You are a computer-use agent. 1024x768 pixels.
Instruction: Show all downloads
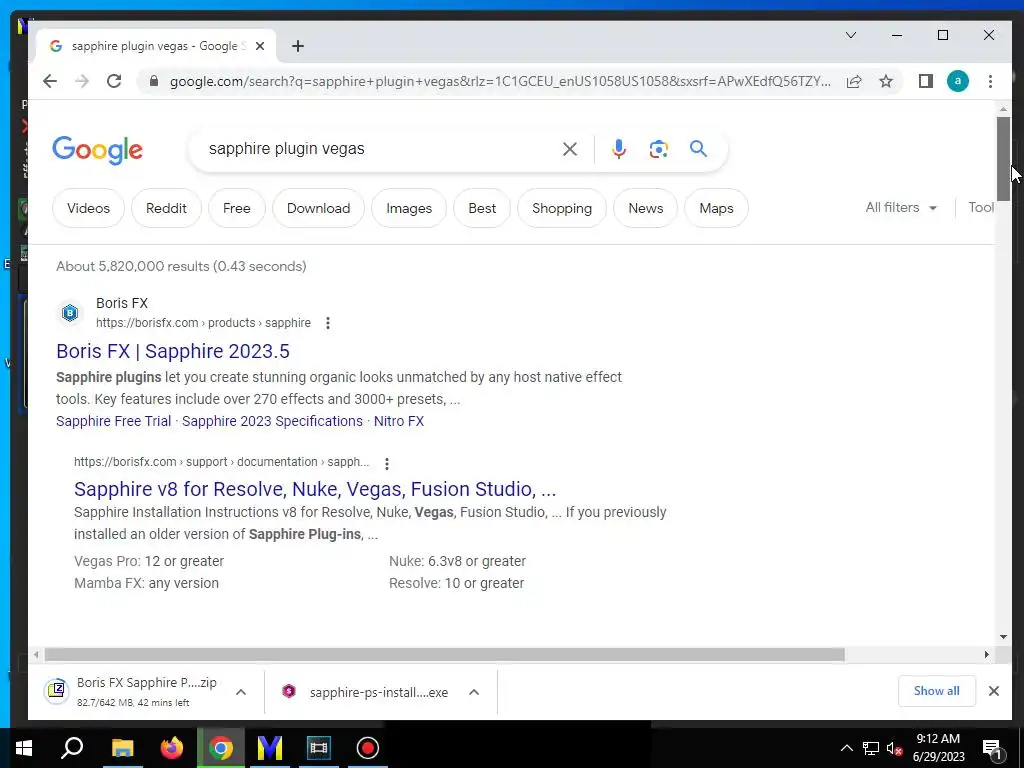pyautogui.click(x=936, y=691)
